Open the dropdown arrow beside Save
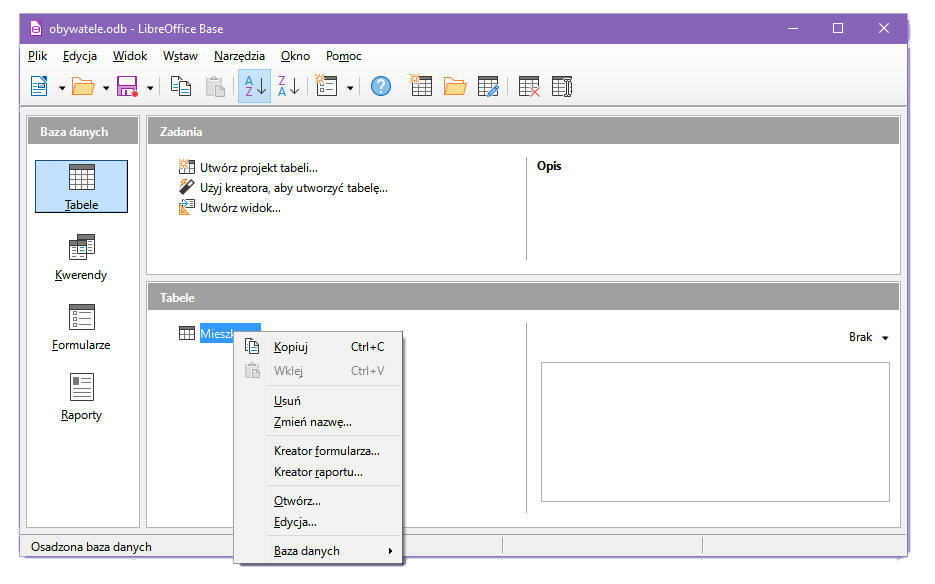Viewport: 935px width, 584px height. coord(150,88)
